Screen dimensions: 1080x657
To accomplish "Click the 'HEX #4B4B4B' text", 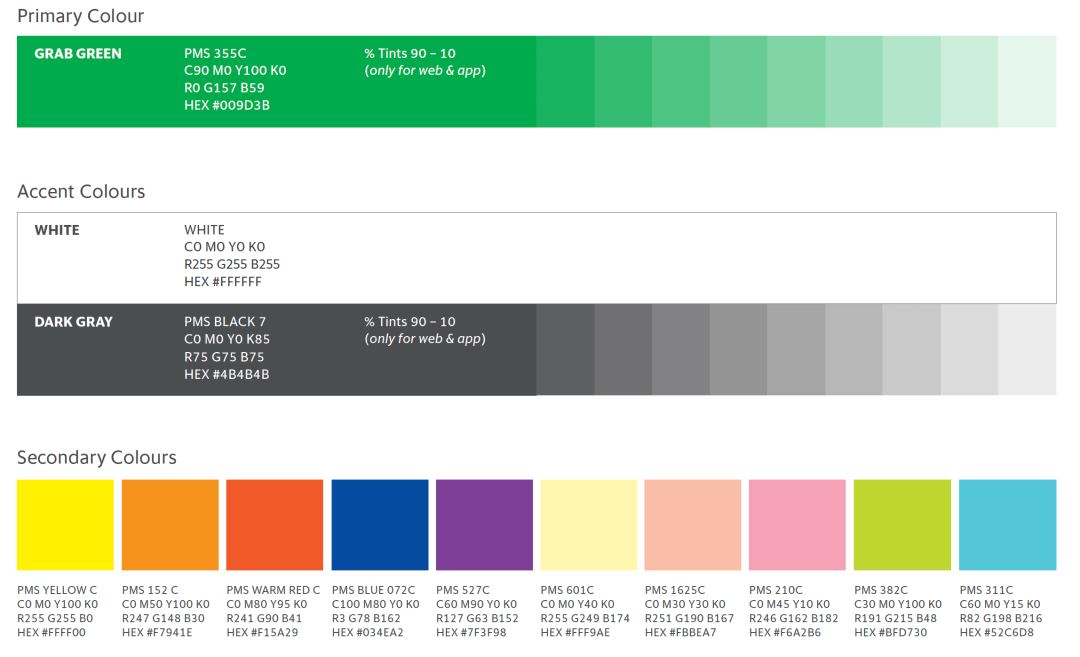I will pos(227,375).
